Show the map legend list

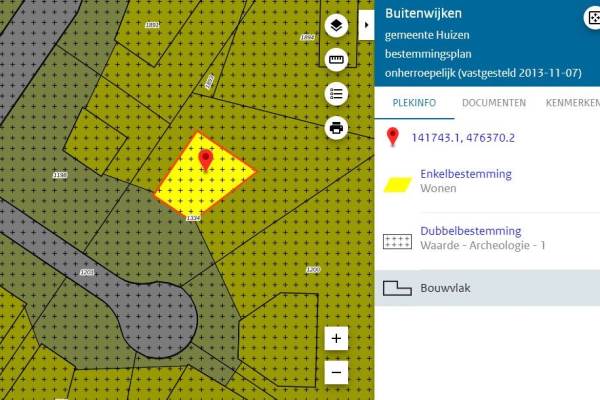[336, 93]
